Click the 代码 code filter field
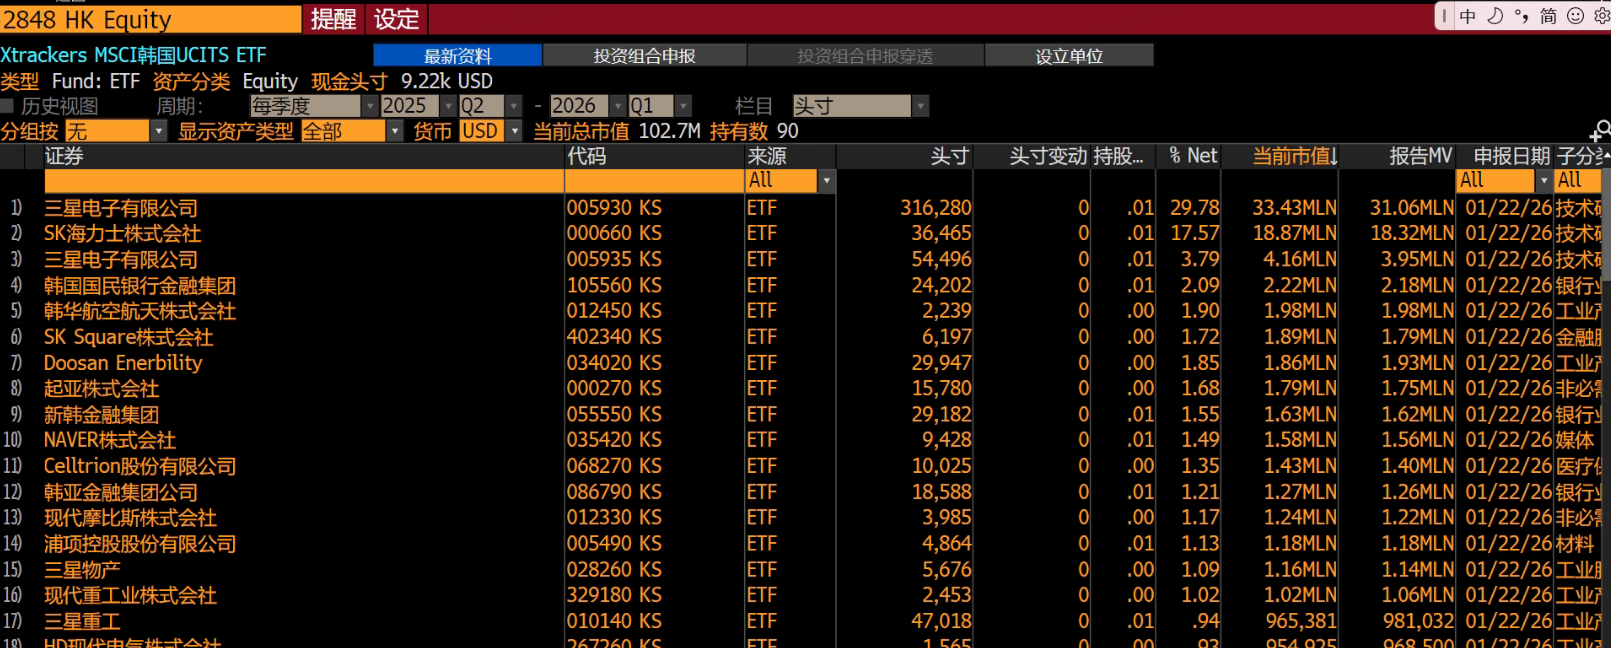1611x648 pixels. coord(655,181)
